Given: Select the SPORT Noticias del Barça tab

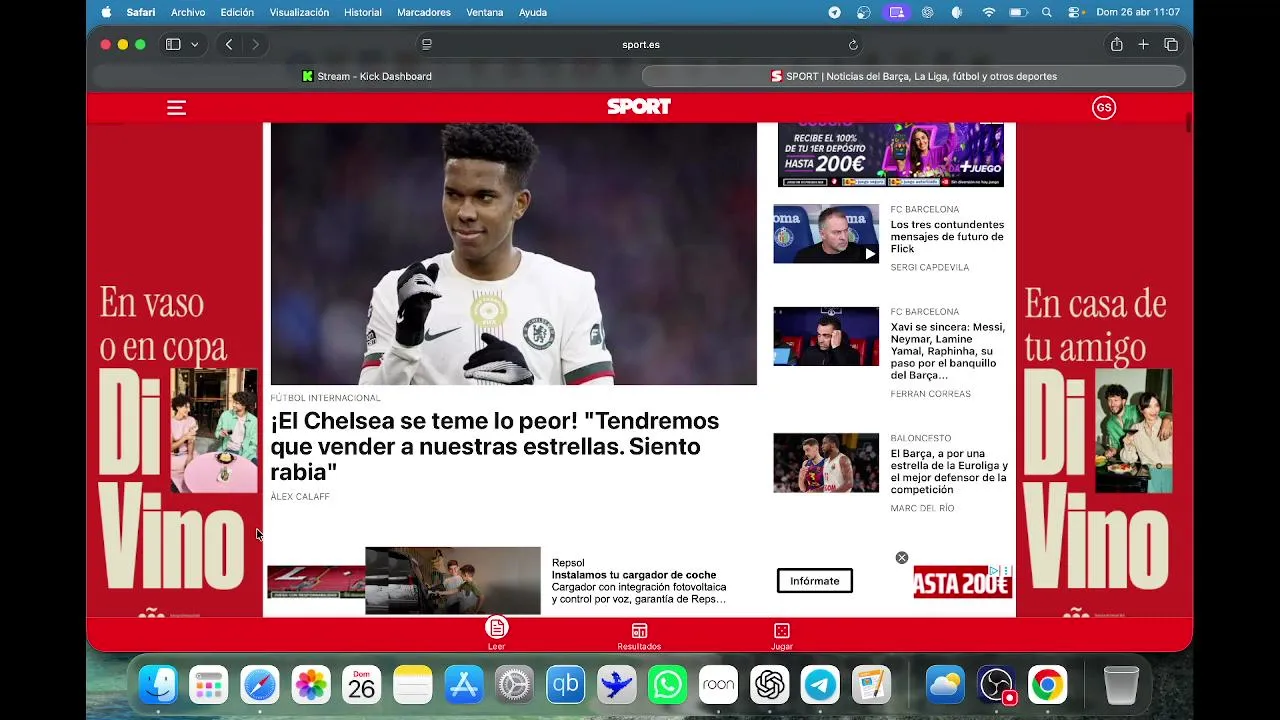Looking at the screenshot, I should [913, 76].
